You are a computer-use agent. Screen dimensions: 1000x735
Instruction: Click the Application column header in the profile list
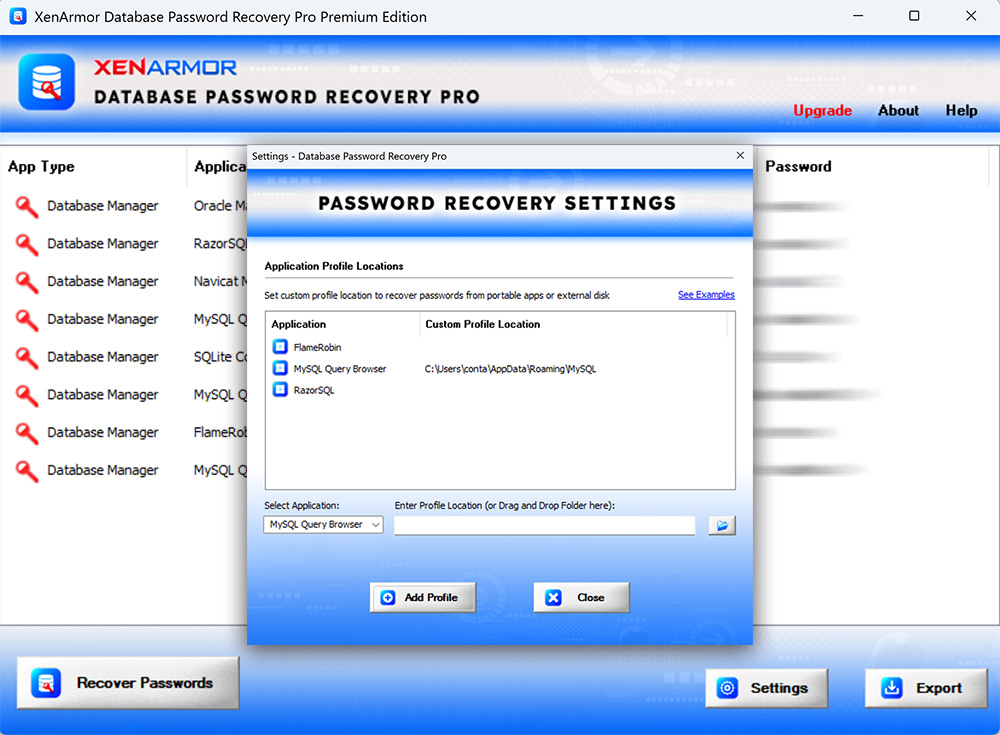[298, 324]
